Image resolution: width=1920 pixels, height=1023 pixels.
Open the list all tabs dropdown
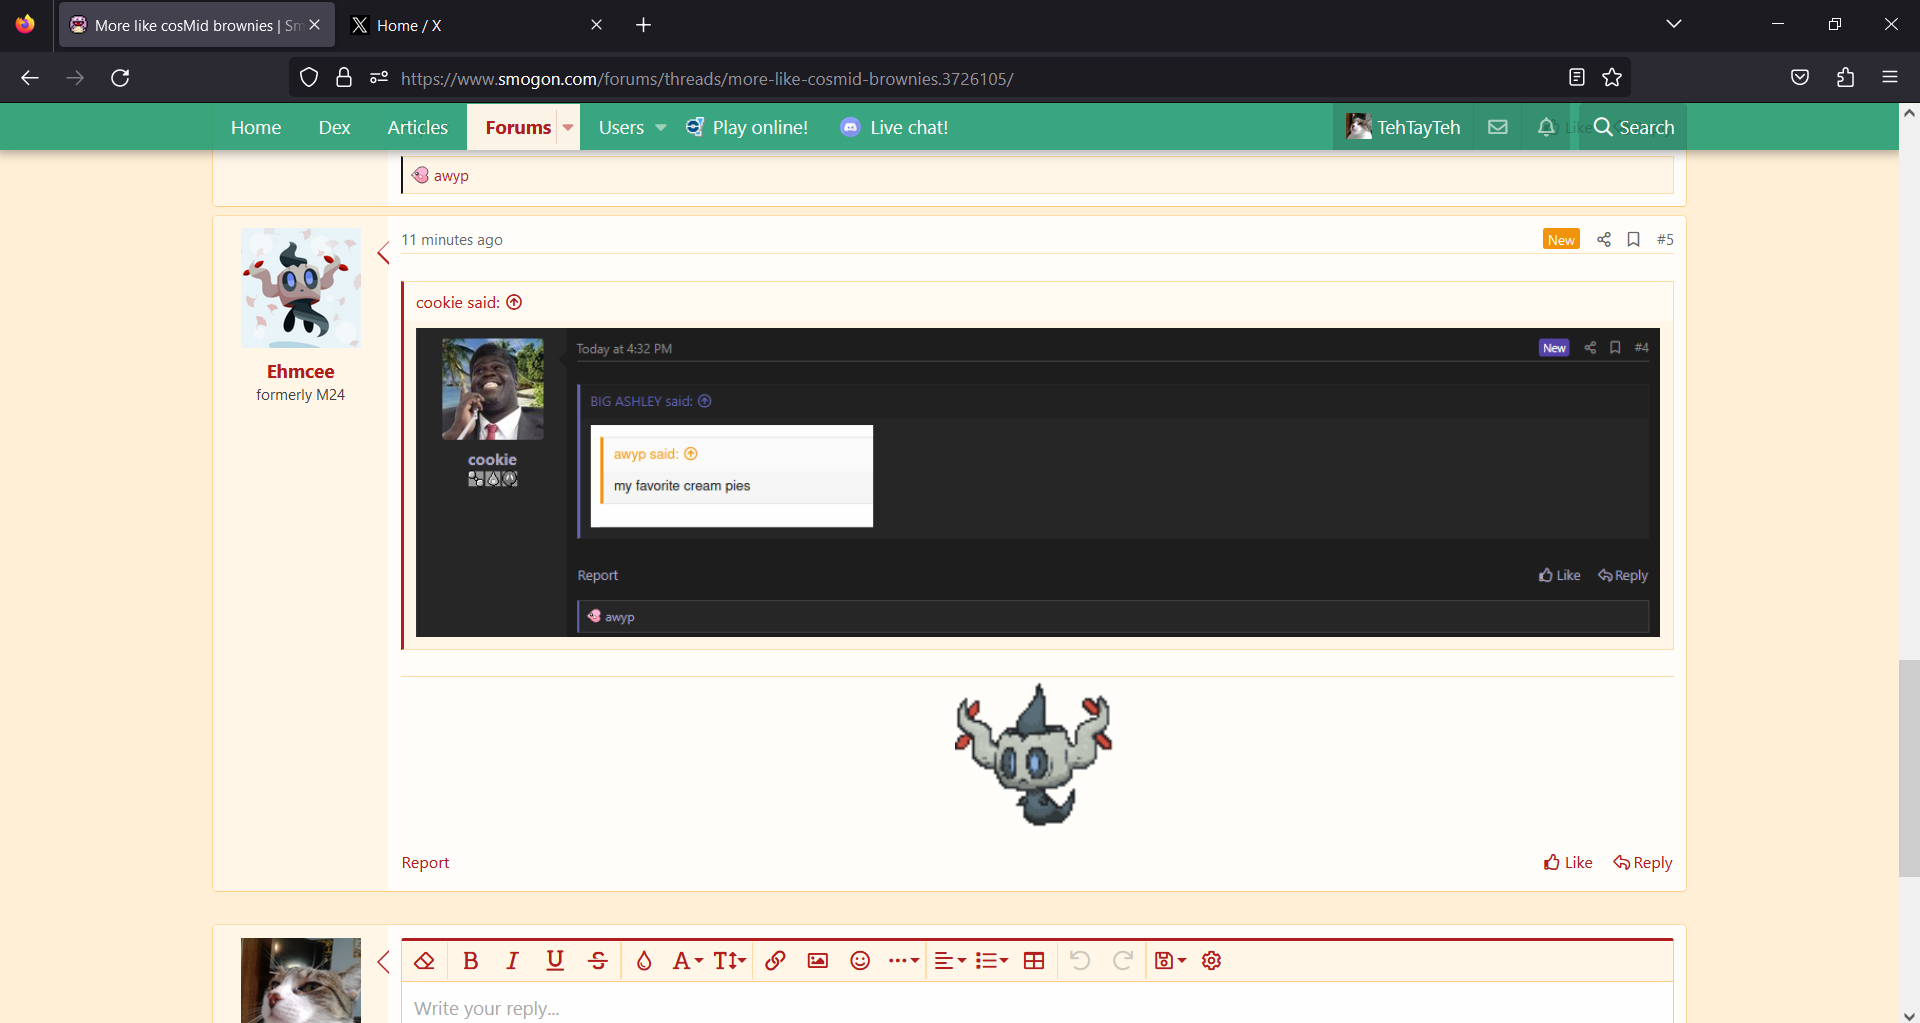point(1674,24)
